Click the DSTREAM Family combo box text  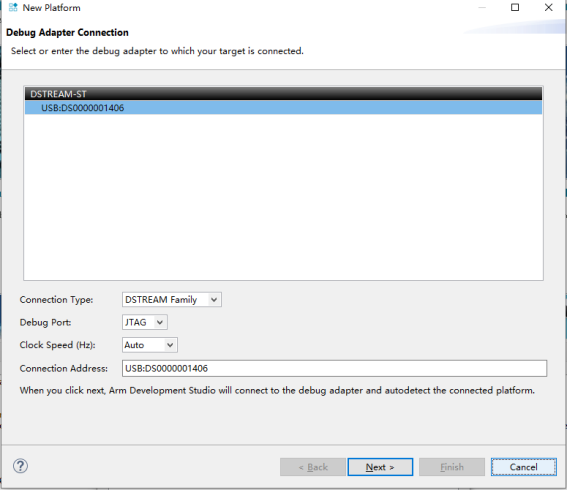pos(161,300)
